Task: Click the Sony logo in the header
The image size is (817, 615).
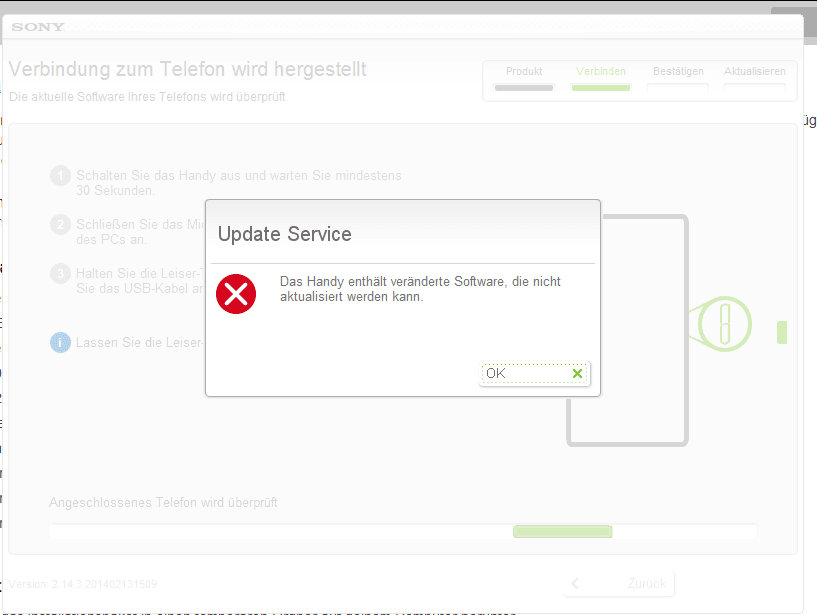Action: point(38,27)
